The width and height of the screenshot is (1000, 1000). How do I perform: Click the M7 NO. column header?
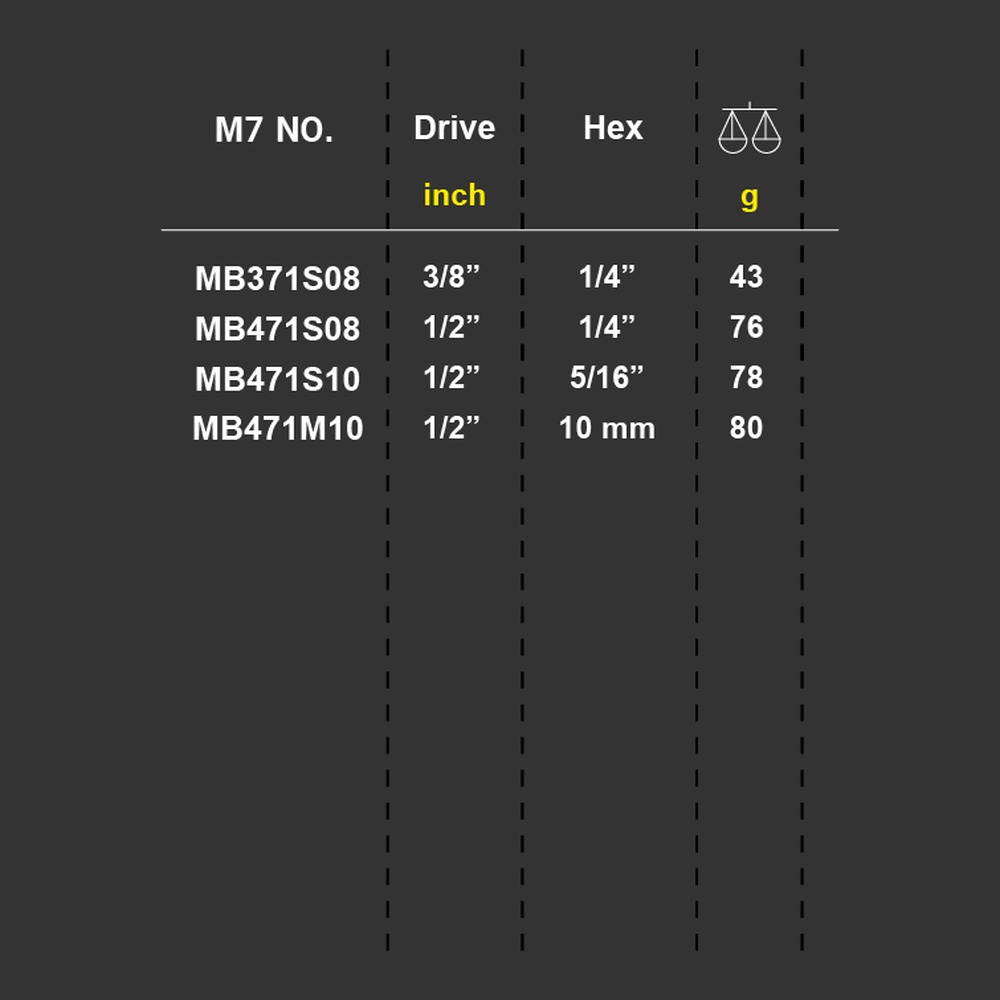[274, 130]
